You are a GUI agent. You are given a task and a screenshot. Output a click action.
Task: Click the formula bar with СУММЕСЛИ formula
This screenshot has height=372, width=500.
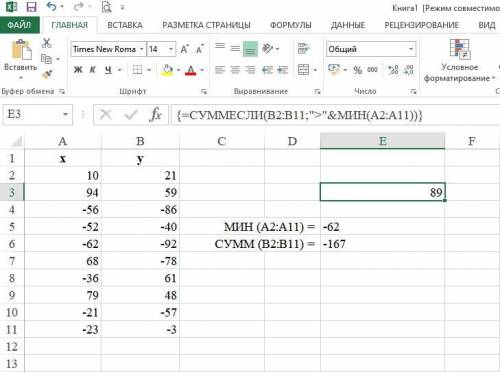(335, 115)
